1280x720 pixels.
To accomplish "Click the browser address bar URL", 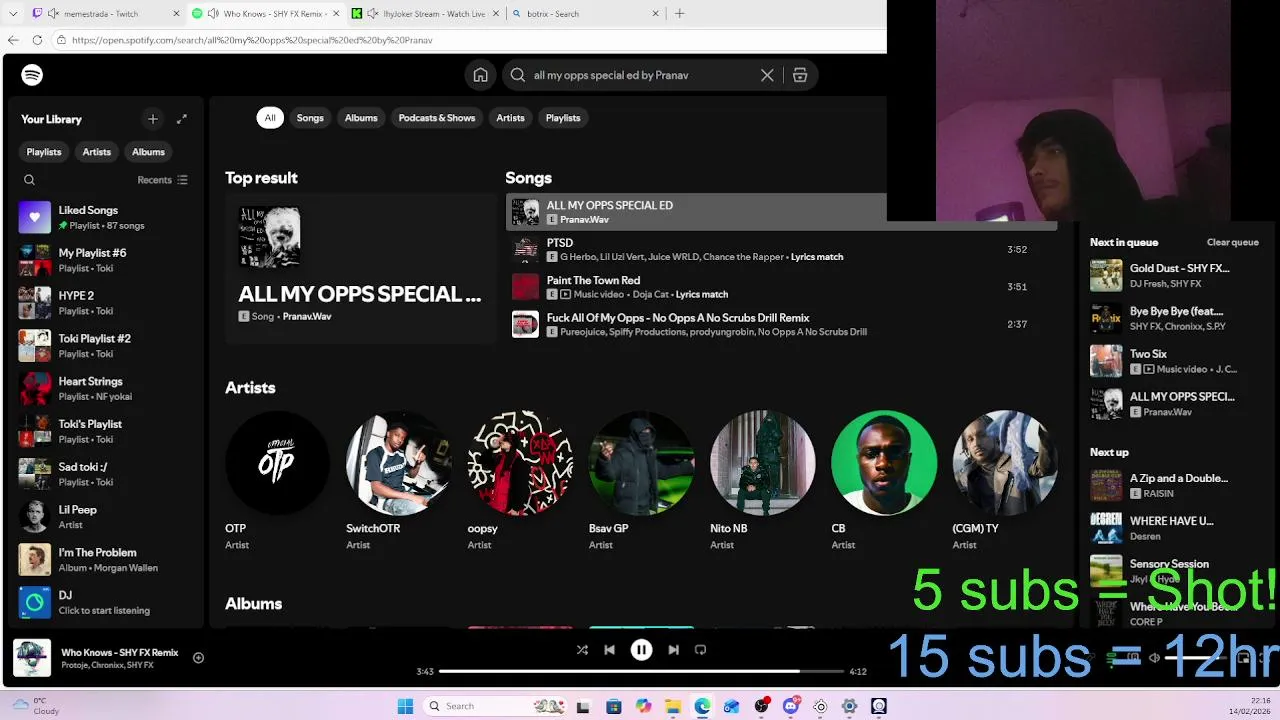I will point(252,40).
